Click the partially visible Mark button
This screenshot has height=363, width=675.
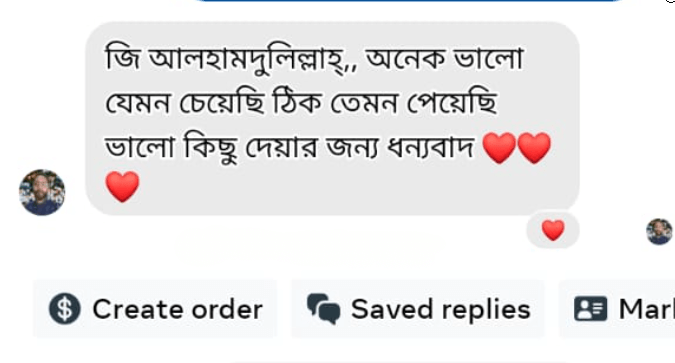(x=617, y=309)
